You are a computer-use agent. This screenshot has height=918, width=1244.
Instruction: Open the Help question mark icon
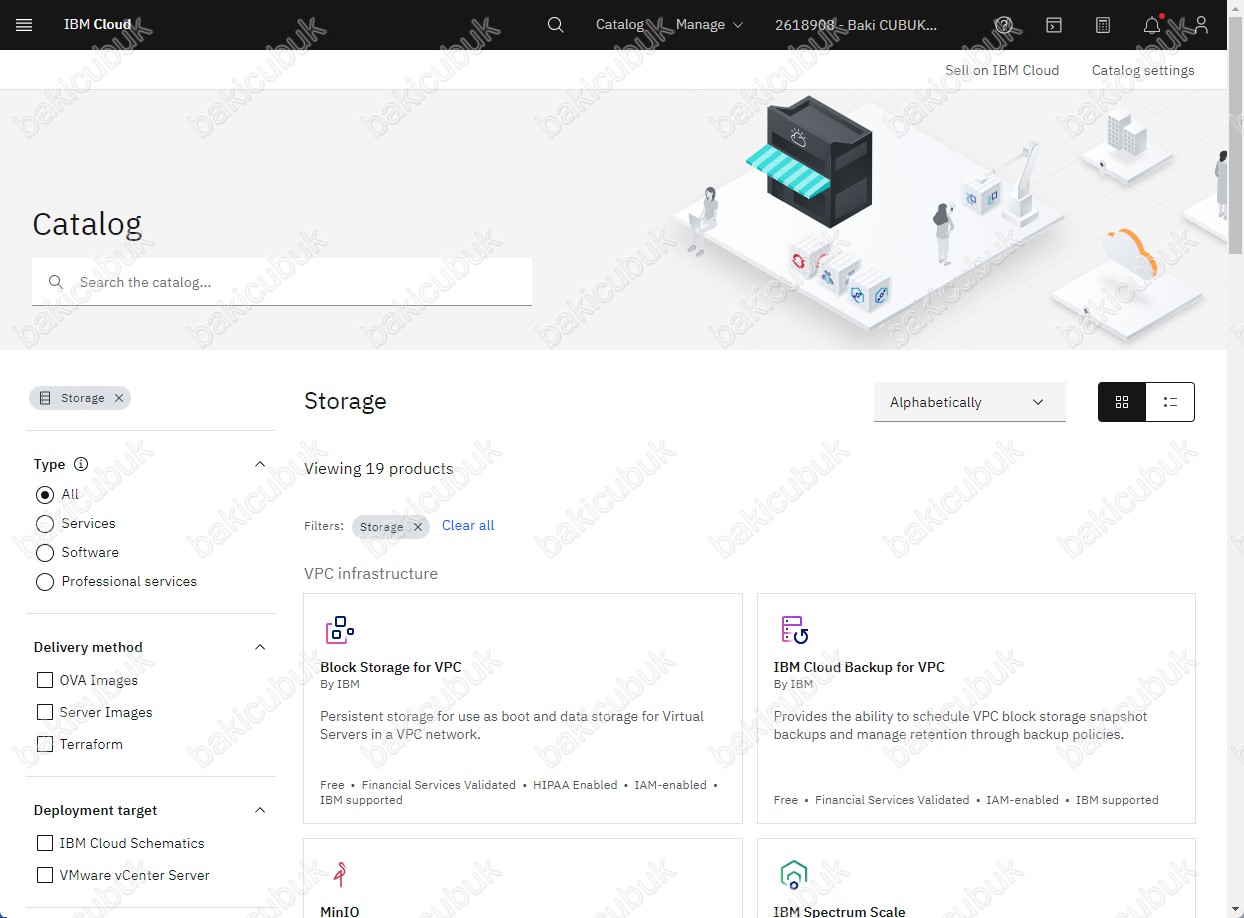click(1004, 25)
